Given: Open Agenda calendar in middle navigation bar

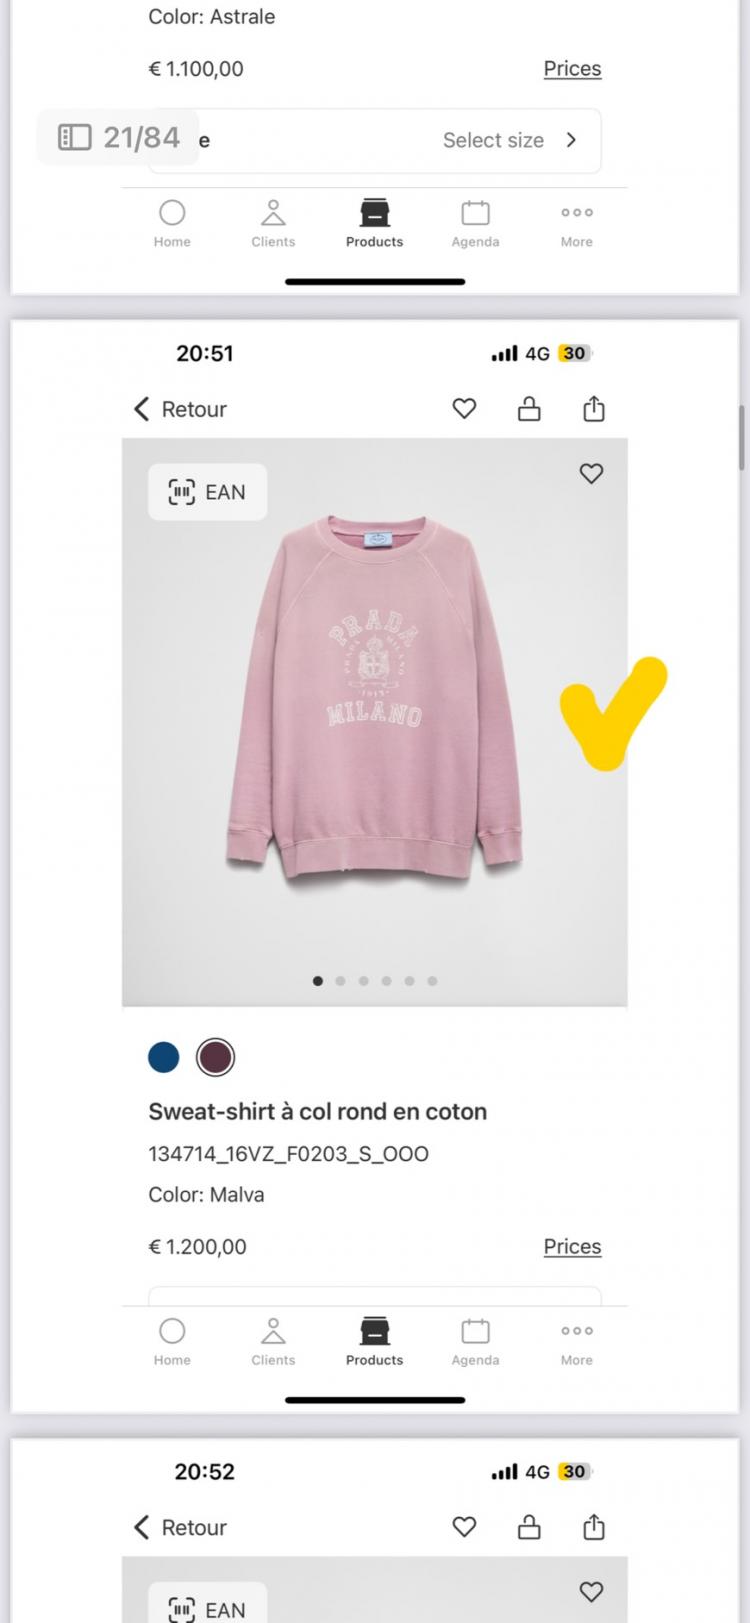Looking at the screenshot, I should pos(475,1341).
